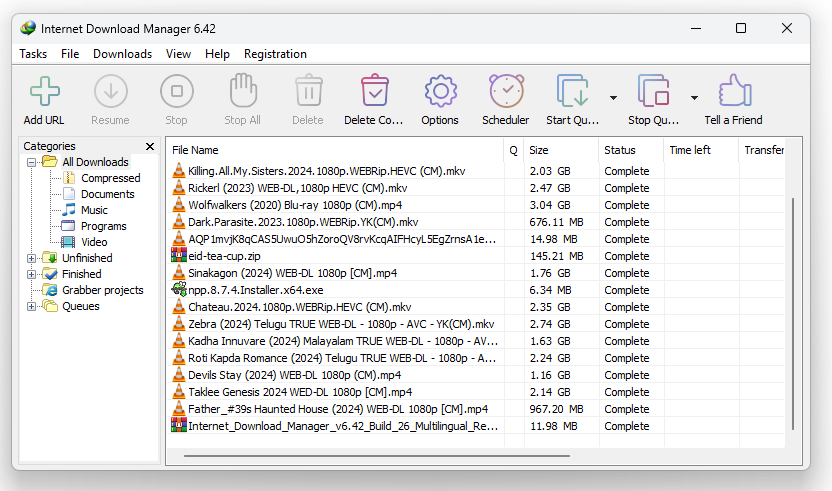Image resolution: width=832 pixels, height=491 pixels.
Task: Sort by the Status column header
Action: coord(631,150)
